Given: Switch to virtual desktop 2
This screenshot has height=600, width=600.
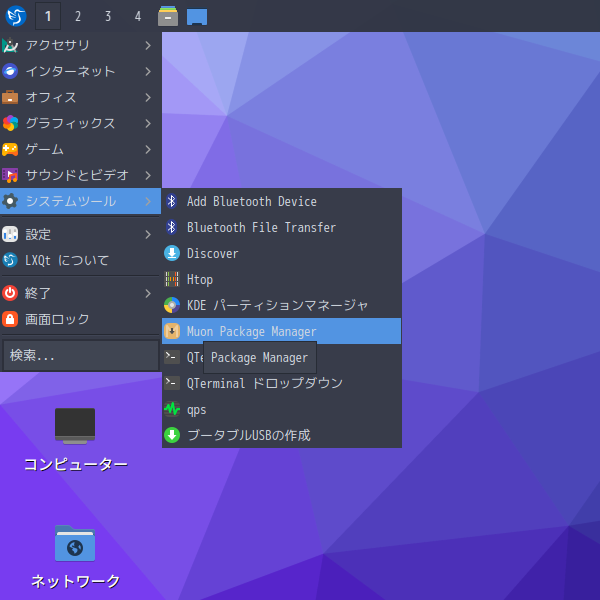Looking at the screenshot, I should (x=78, y=16).
